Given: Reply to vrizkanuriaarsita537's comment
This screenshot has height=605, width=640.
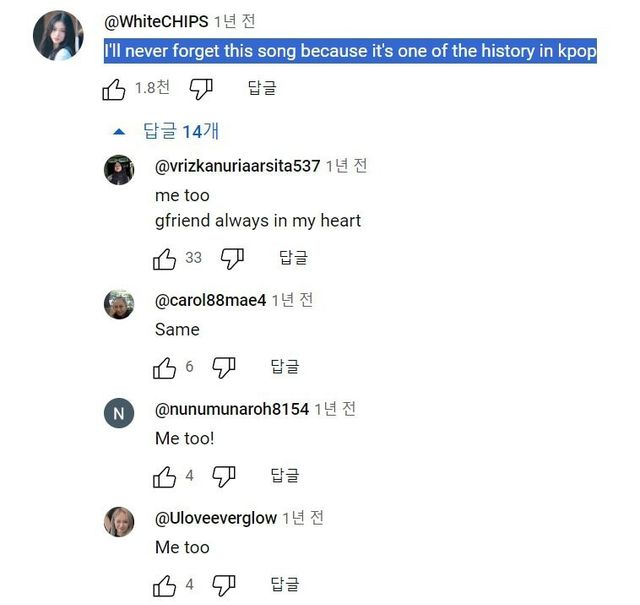Looking at the screenshot, I should tap(293, 259).
